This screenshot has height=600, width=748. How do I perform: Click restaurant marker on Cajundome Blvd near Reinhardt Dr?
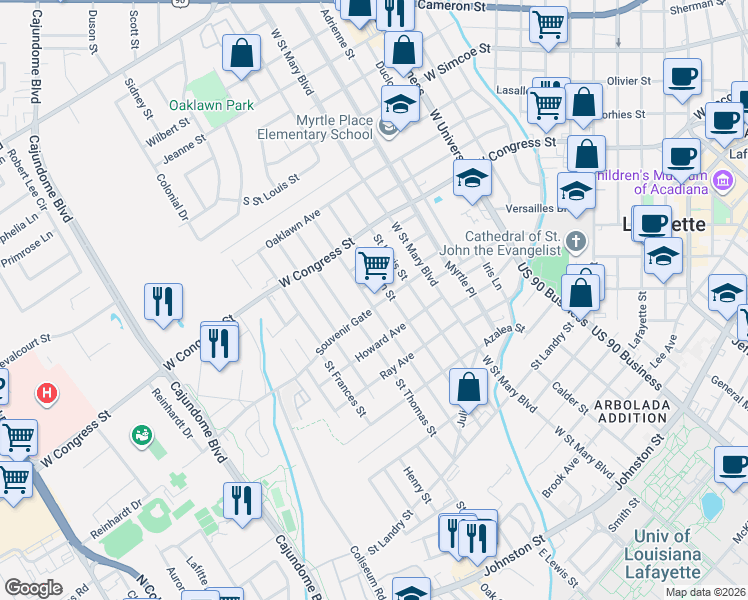(x=243, y=503)
